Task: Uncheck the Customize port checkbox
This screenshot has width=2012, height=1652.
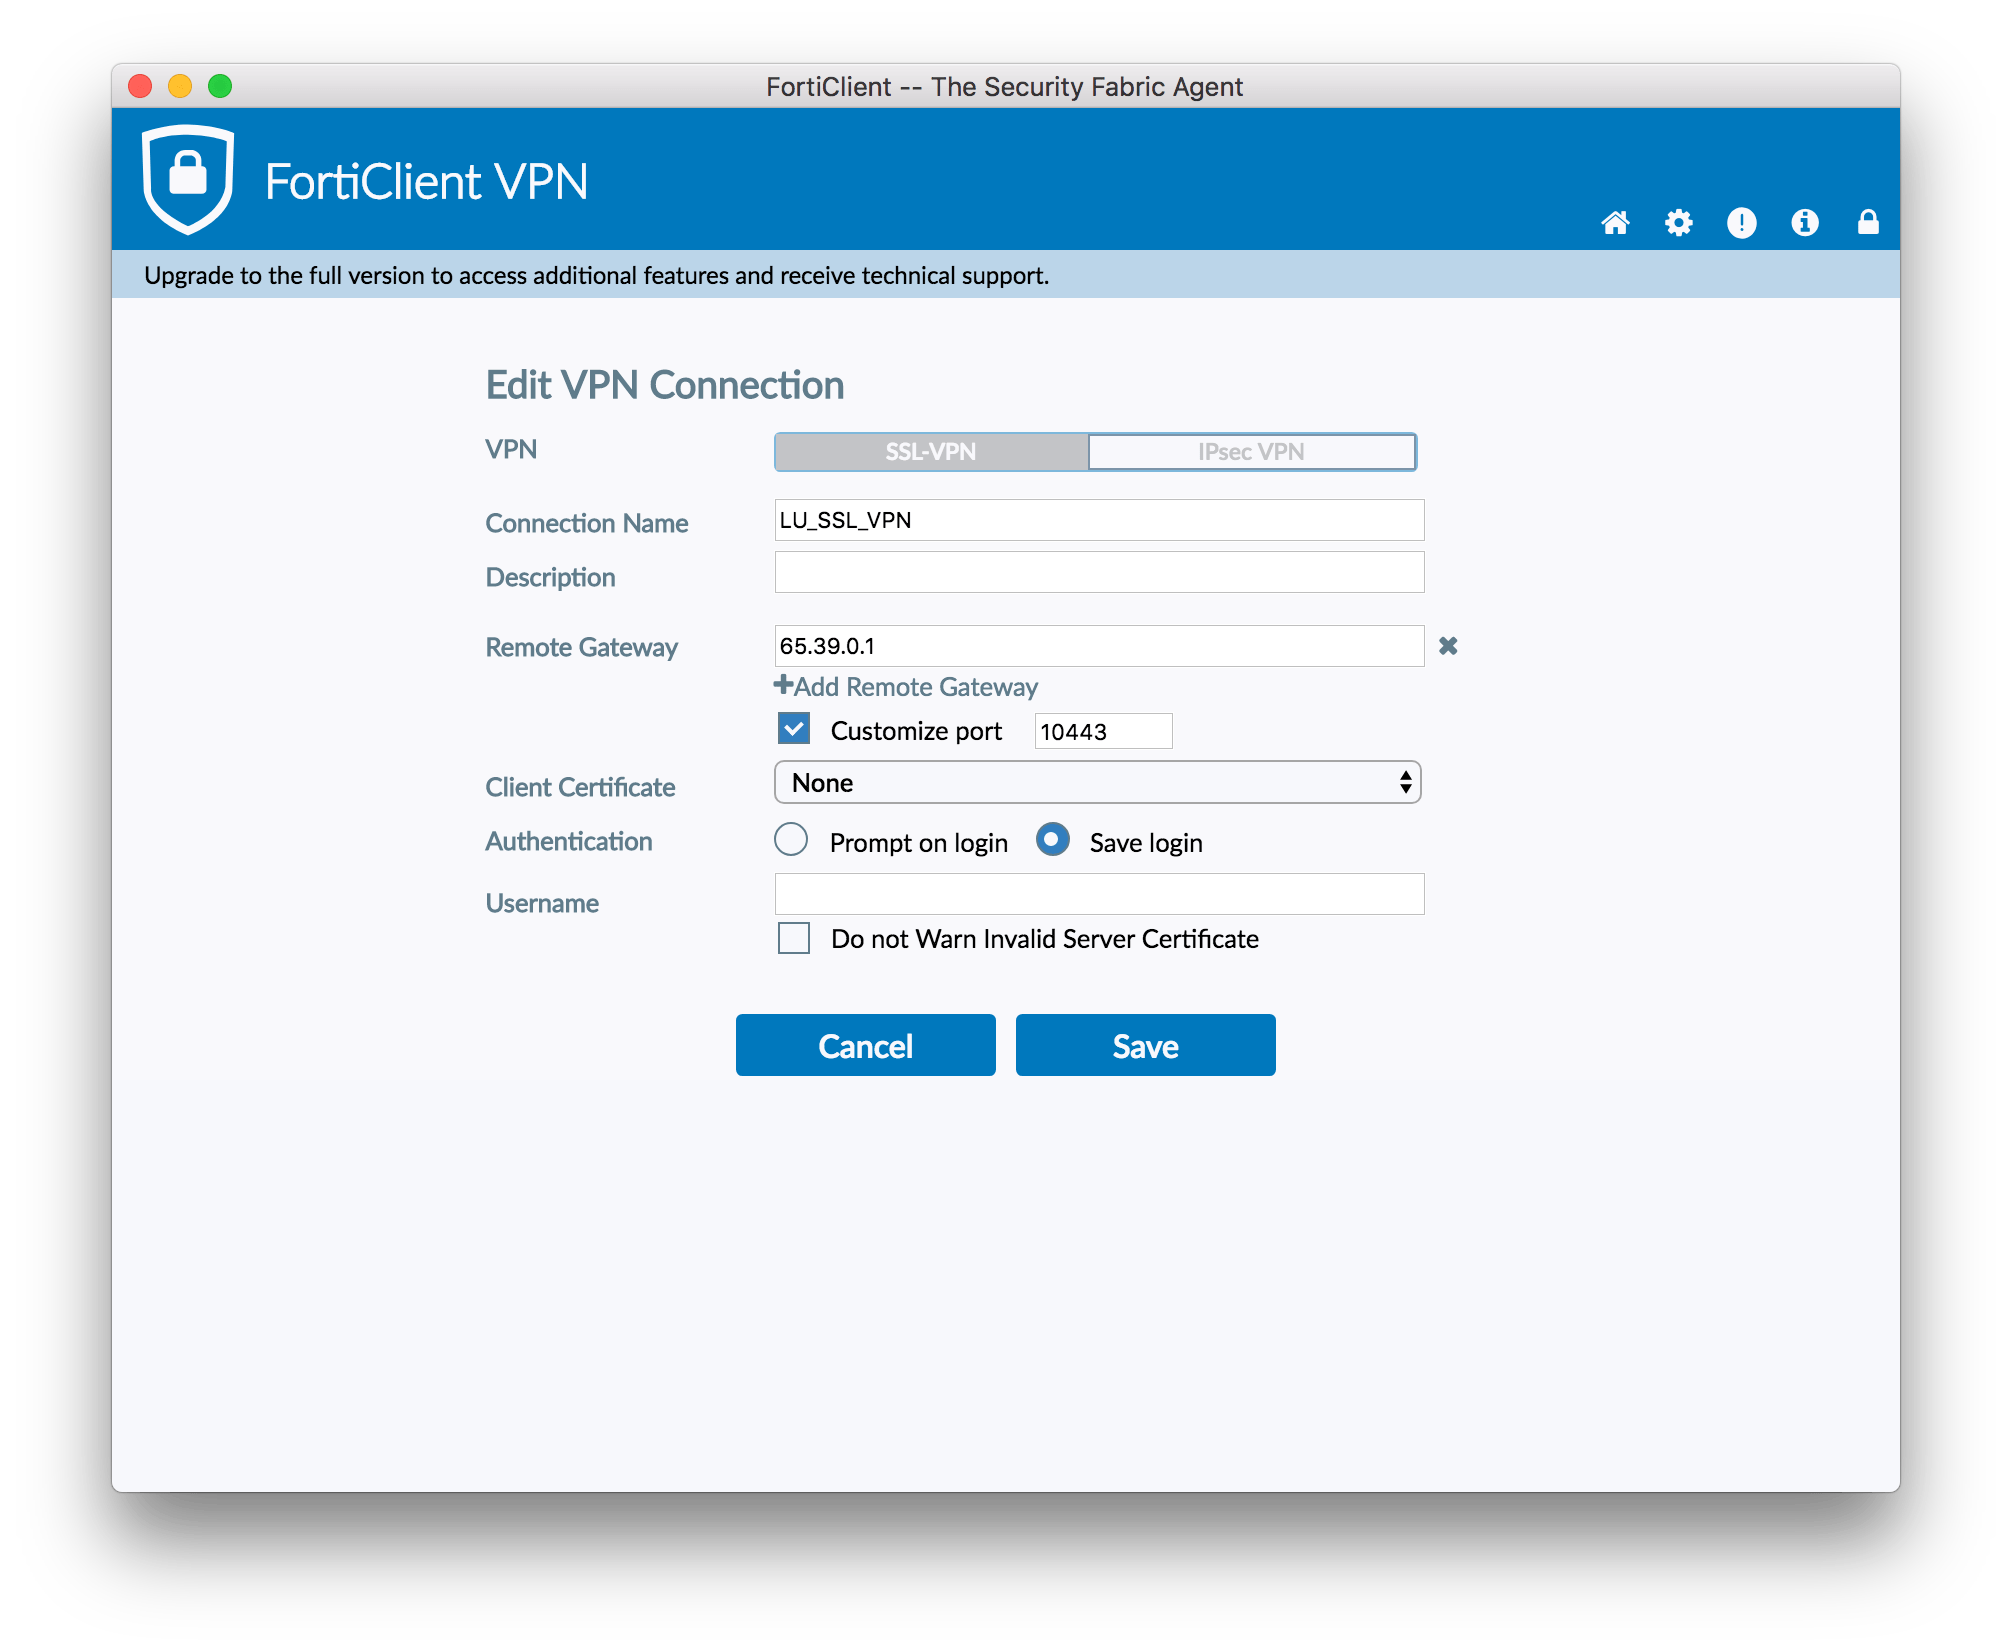Action: pyautogui.click(x=794, y=729)
